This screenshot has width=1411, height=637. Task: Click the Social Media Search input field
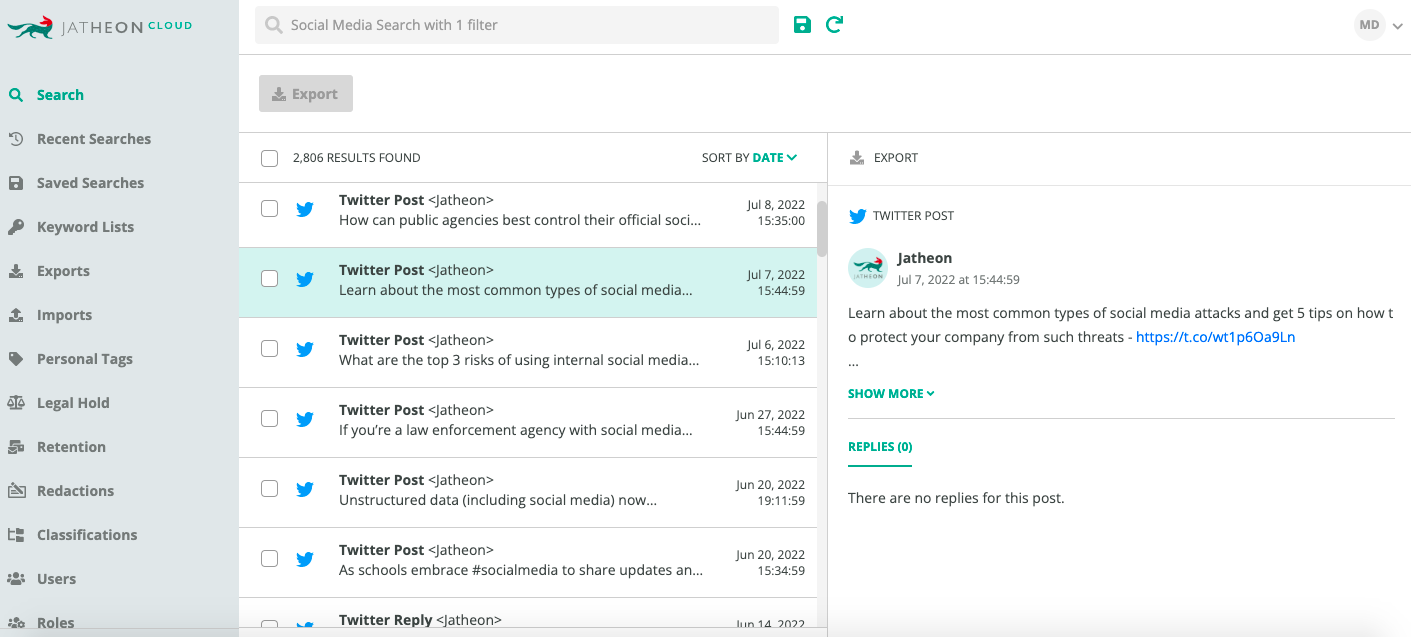(x=517, y=25)
